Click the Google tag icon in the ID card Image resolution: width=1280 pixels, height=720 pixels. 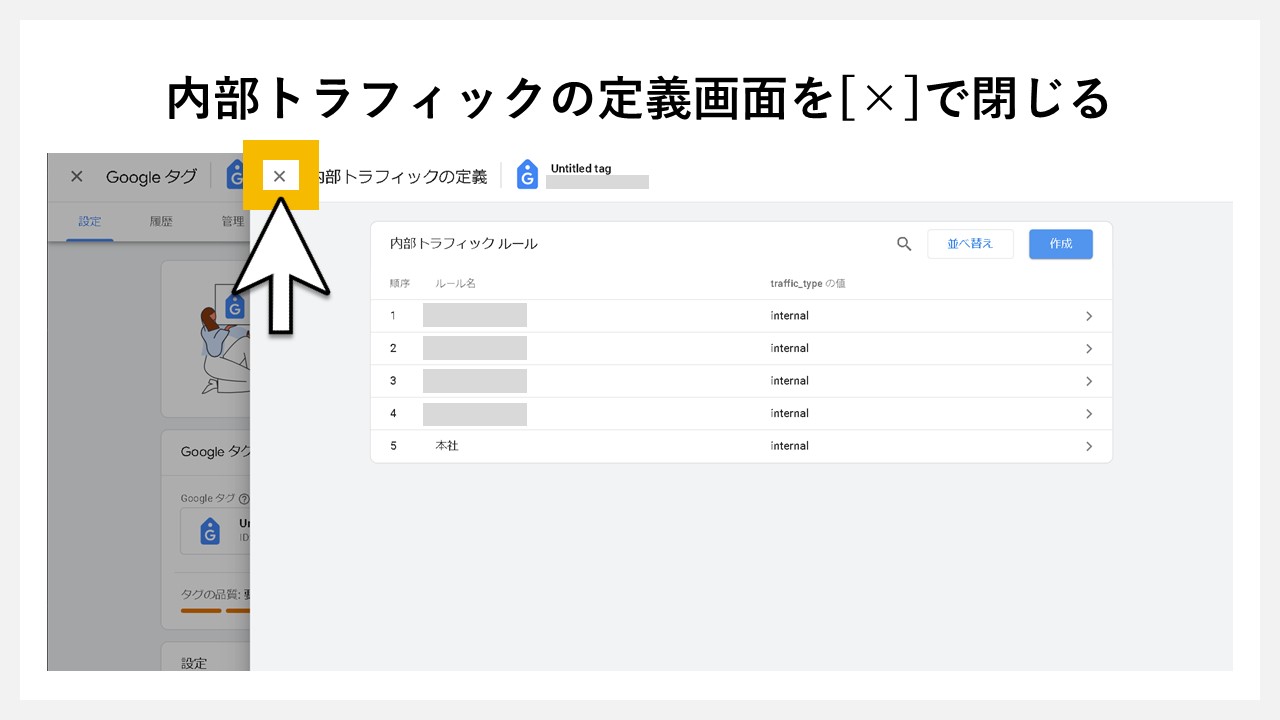210,531
